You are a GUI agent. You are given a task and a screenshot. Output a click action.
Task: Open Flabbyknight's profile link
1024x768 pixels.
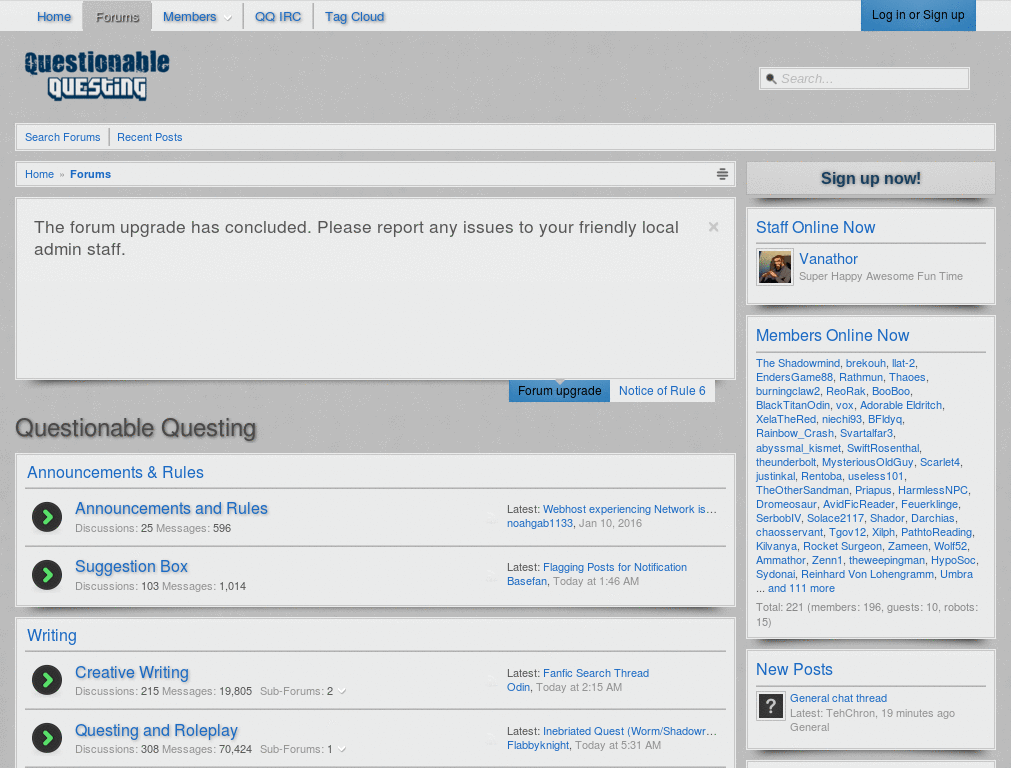point(538,745)
